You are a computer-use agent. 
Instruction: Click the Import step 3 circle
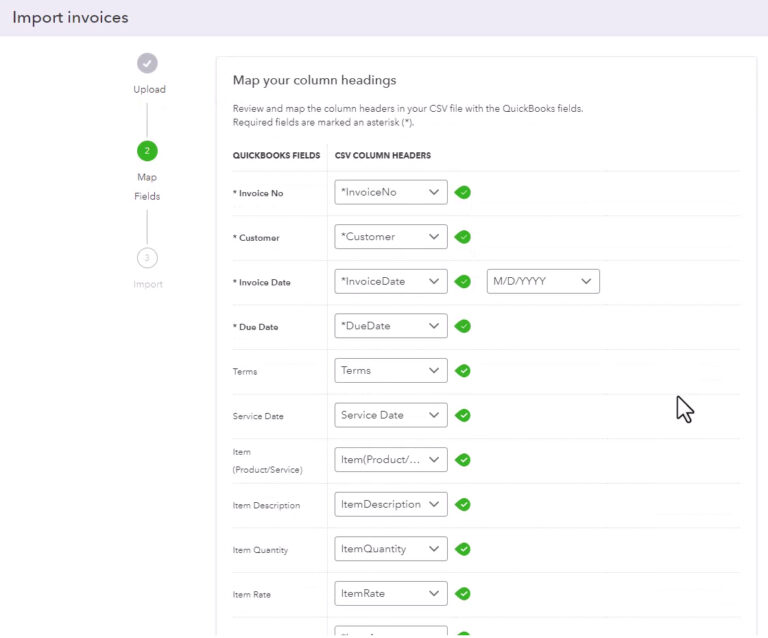pos(147,258)
